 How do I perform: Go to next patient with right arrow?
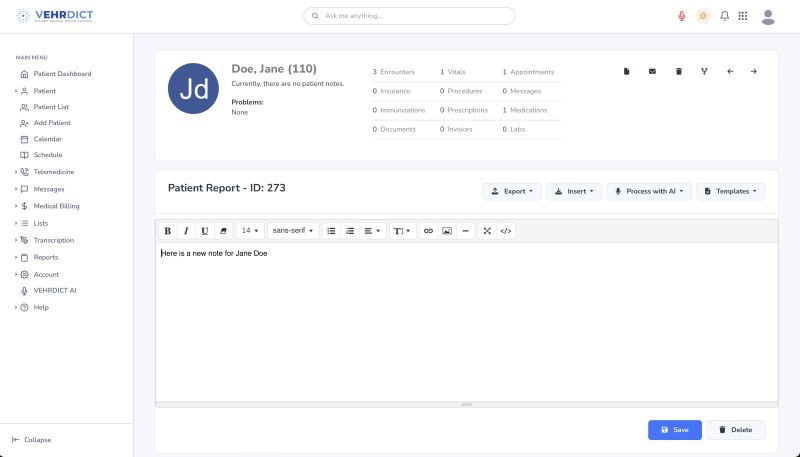pos(754,71)
